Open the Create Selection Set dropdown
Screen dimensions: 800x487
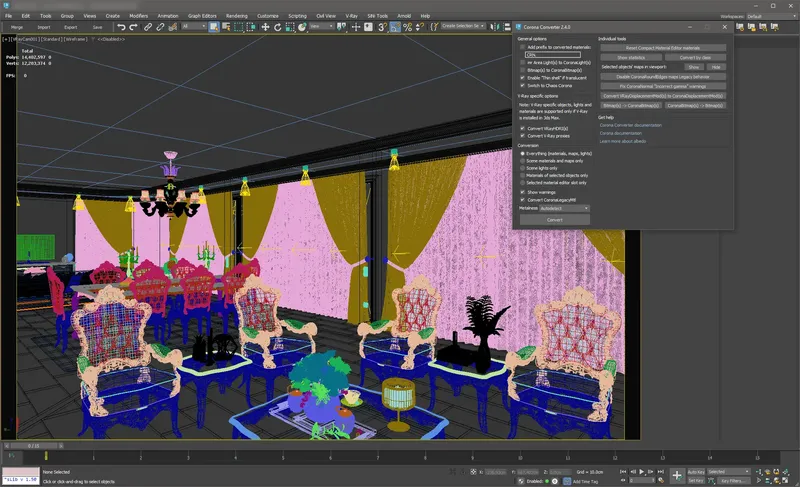point(465,27)
